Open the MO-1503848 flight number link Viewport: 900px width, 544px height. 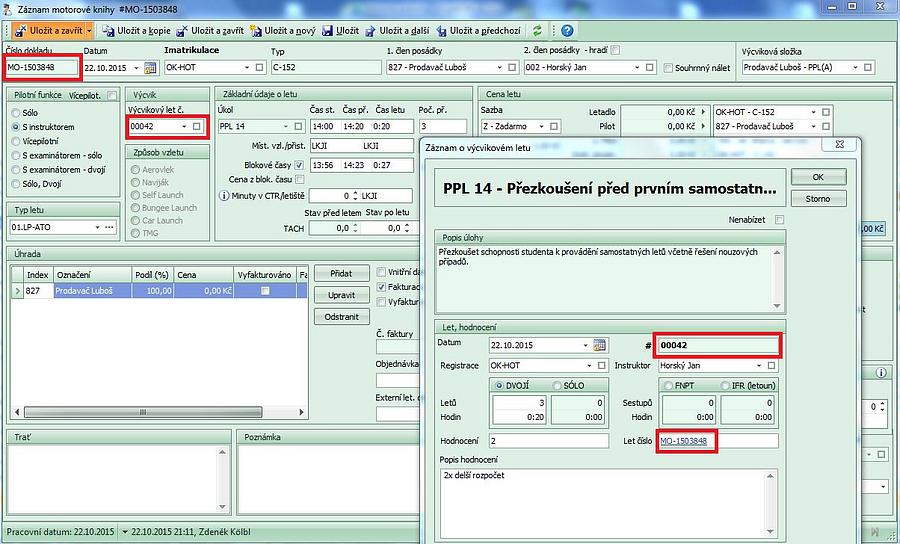(x=683, y=441)
